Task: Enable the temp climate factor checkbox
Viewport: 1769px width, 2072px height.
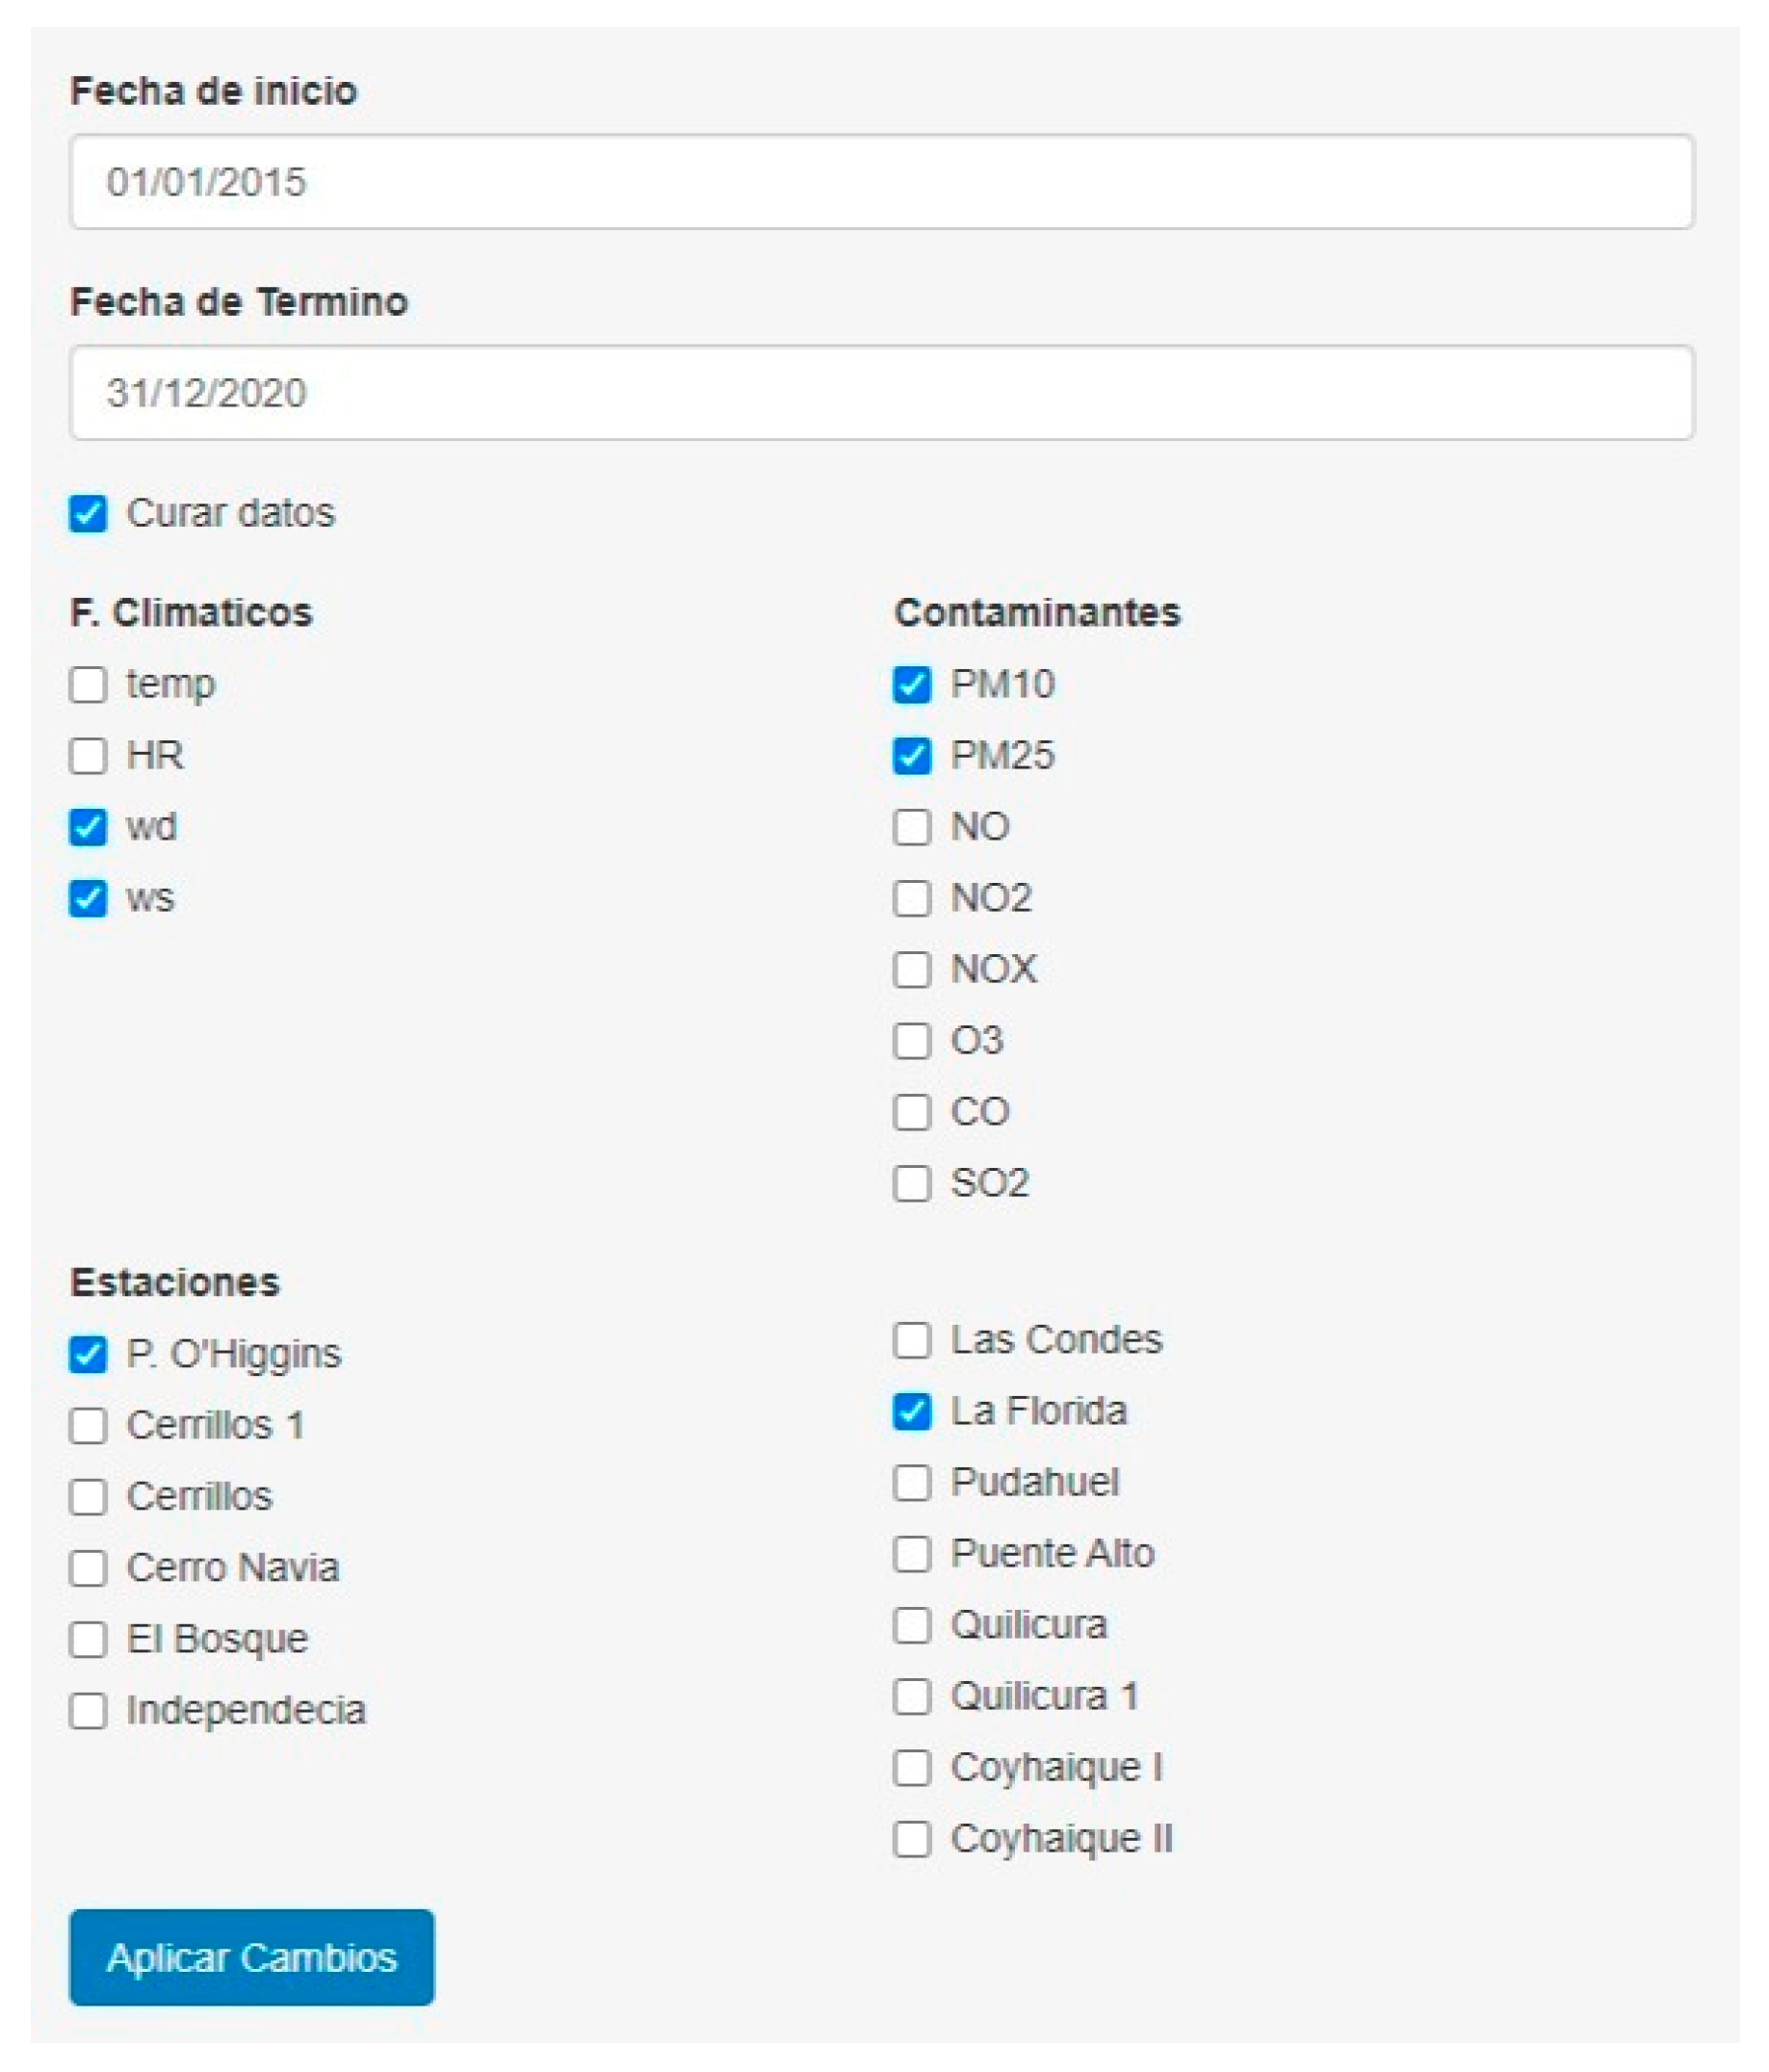Action: tap(88, 685)
